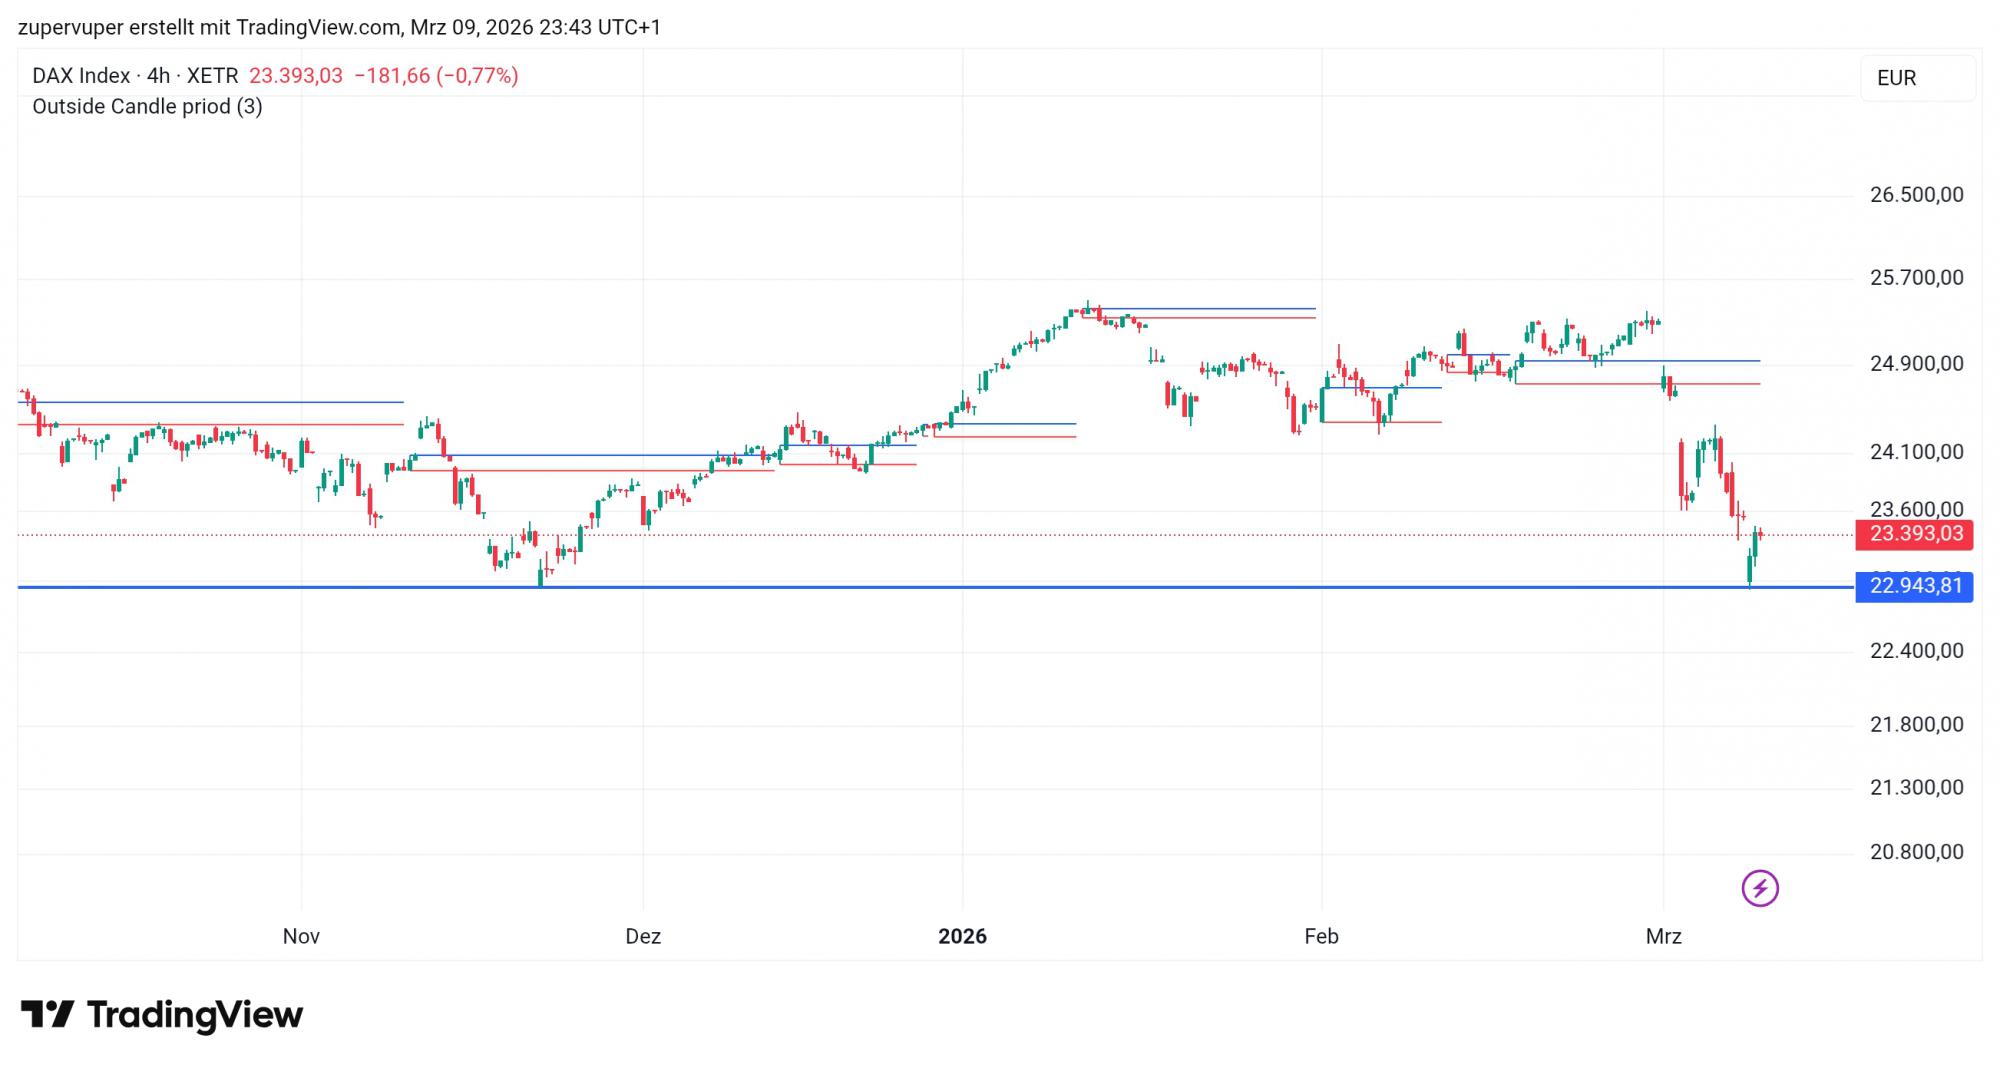Click the 2026 year label on time axis
The height and width of the screenshot is (1068, 2000).
tap(962, 936)
